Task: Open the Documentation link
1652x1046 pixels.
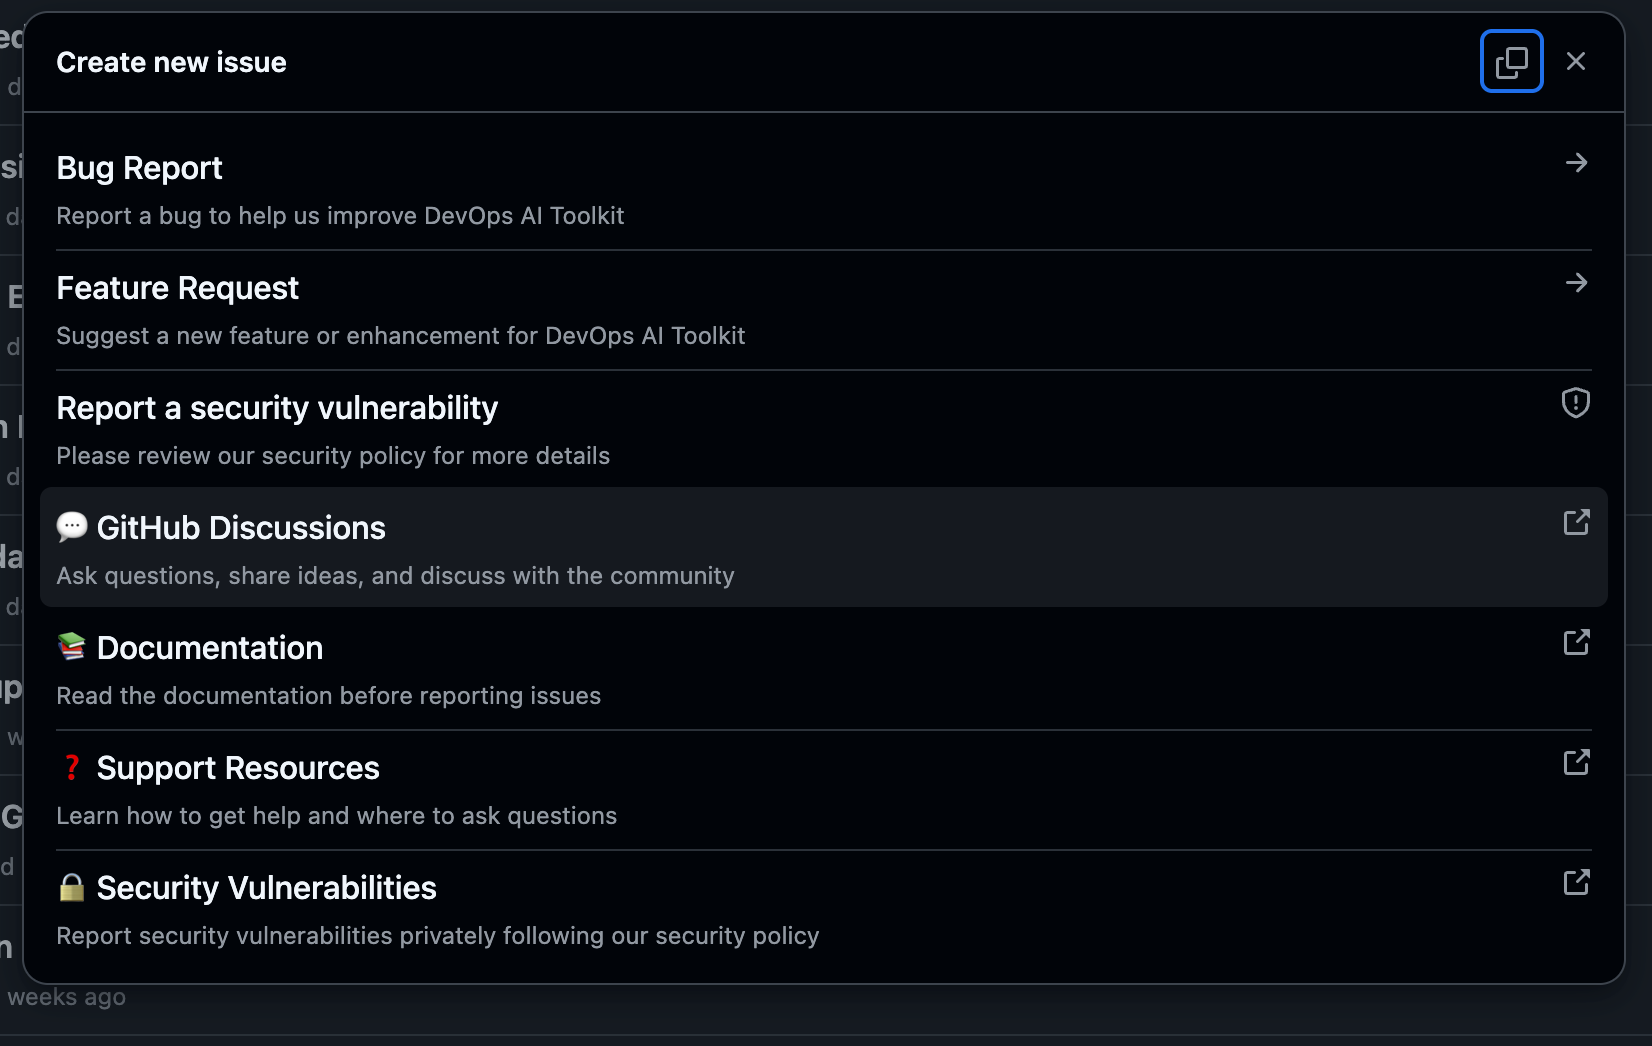Action: [210, 648]
